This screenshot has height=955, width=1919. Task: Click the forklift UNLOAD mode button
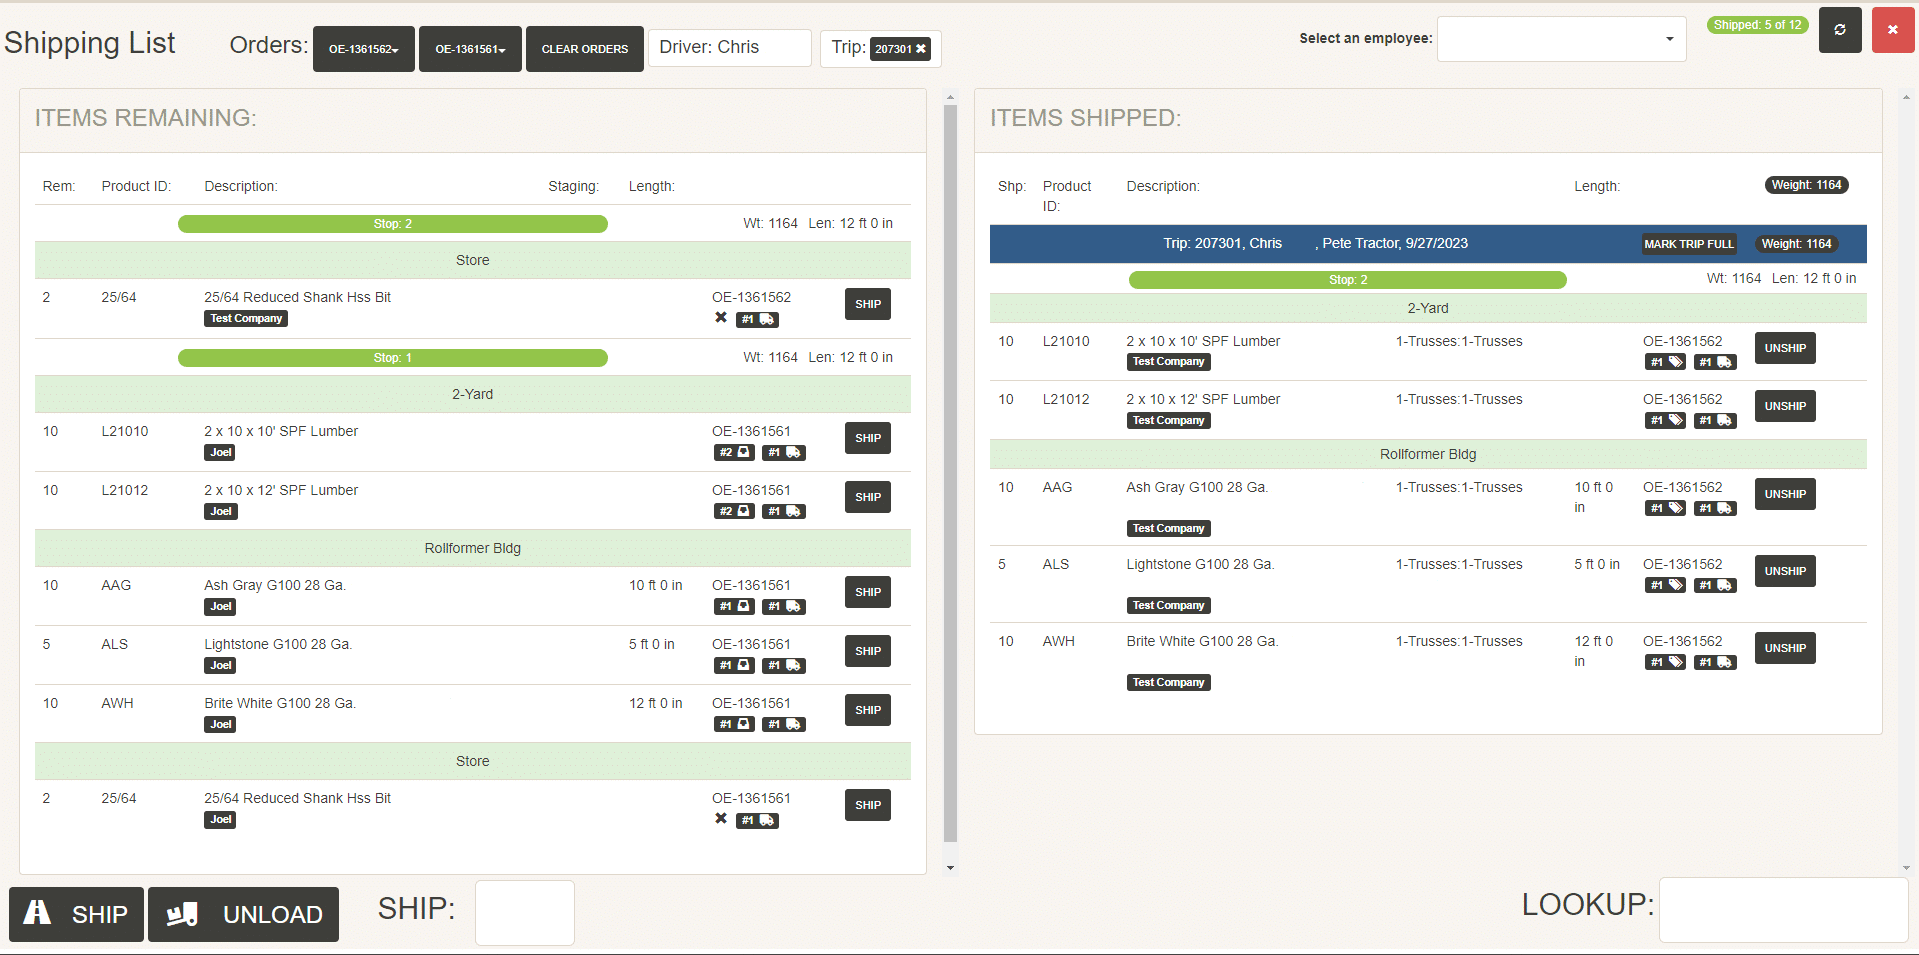click(x=243, y=914)
